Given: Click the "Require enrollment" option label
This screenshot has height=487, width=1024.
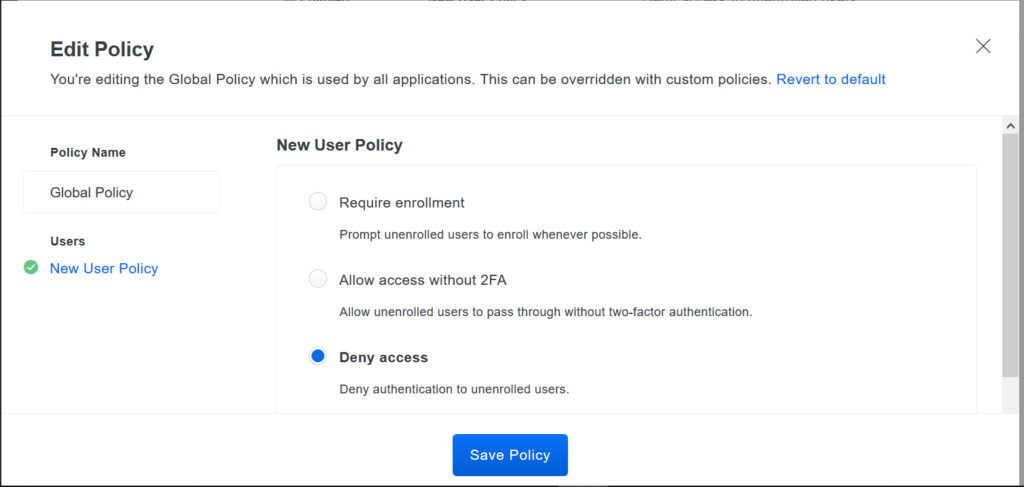Looking at the screenshot, I should pos(402,203).
